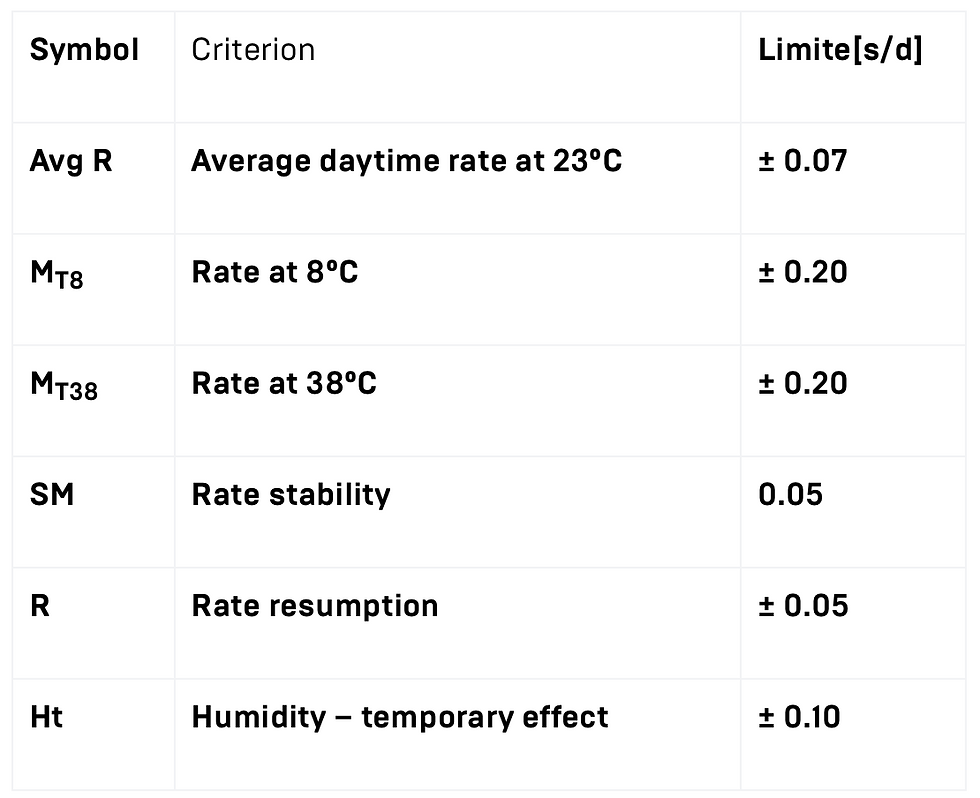The image size is (980, 798).
Task: Click 'Humidity – temporary effect' criterion
Action: 400,717
